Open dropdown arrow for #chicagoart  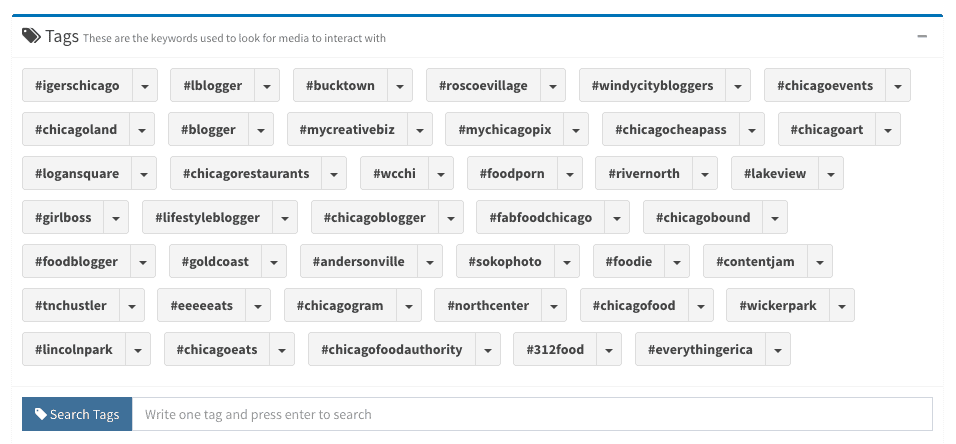coord(888,129)
